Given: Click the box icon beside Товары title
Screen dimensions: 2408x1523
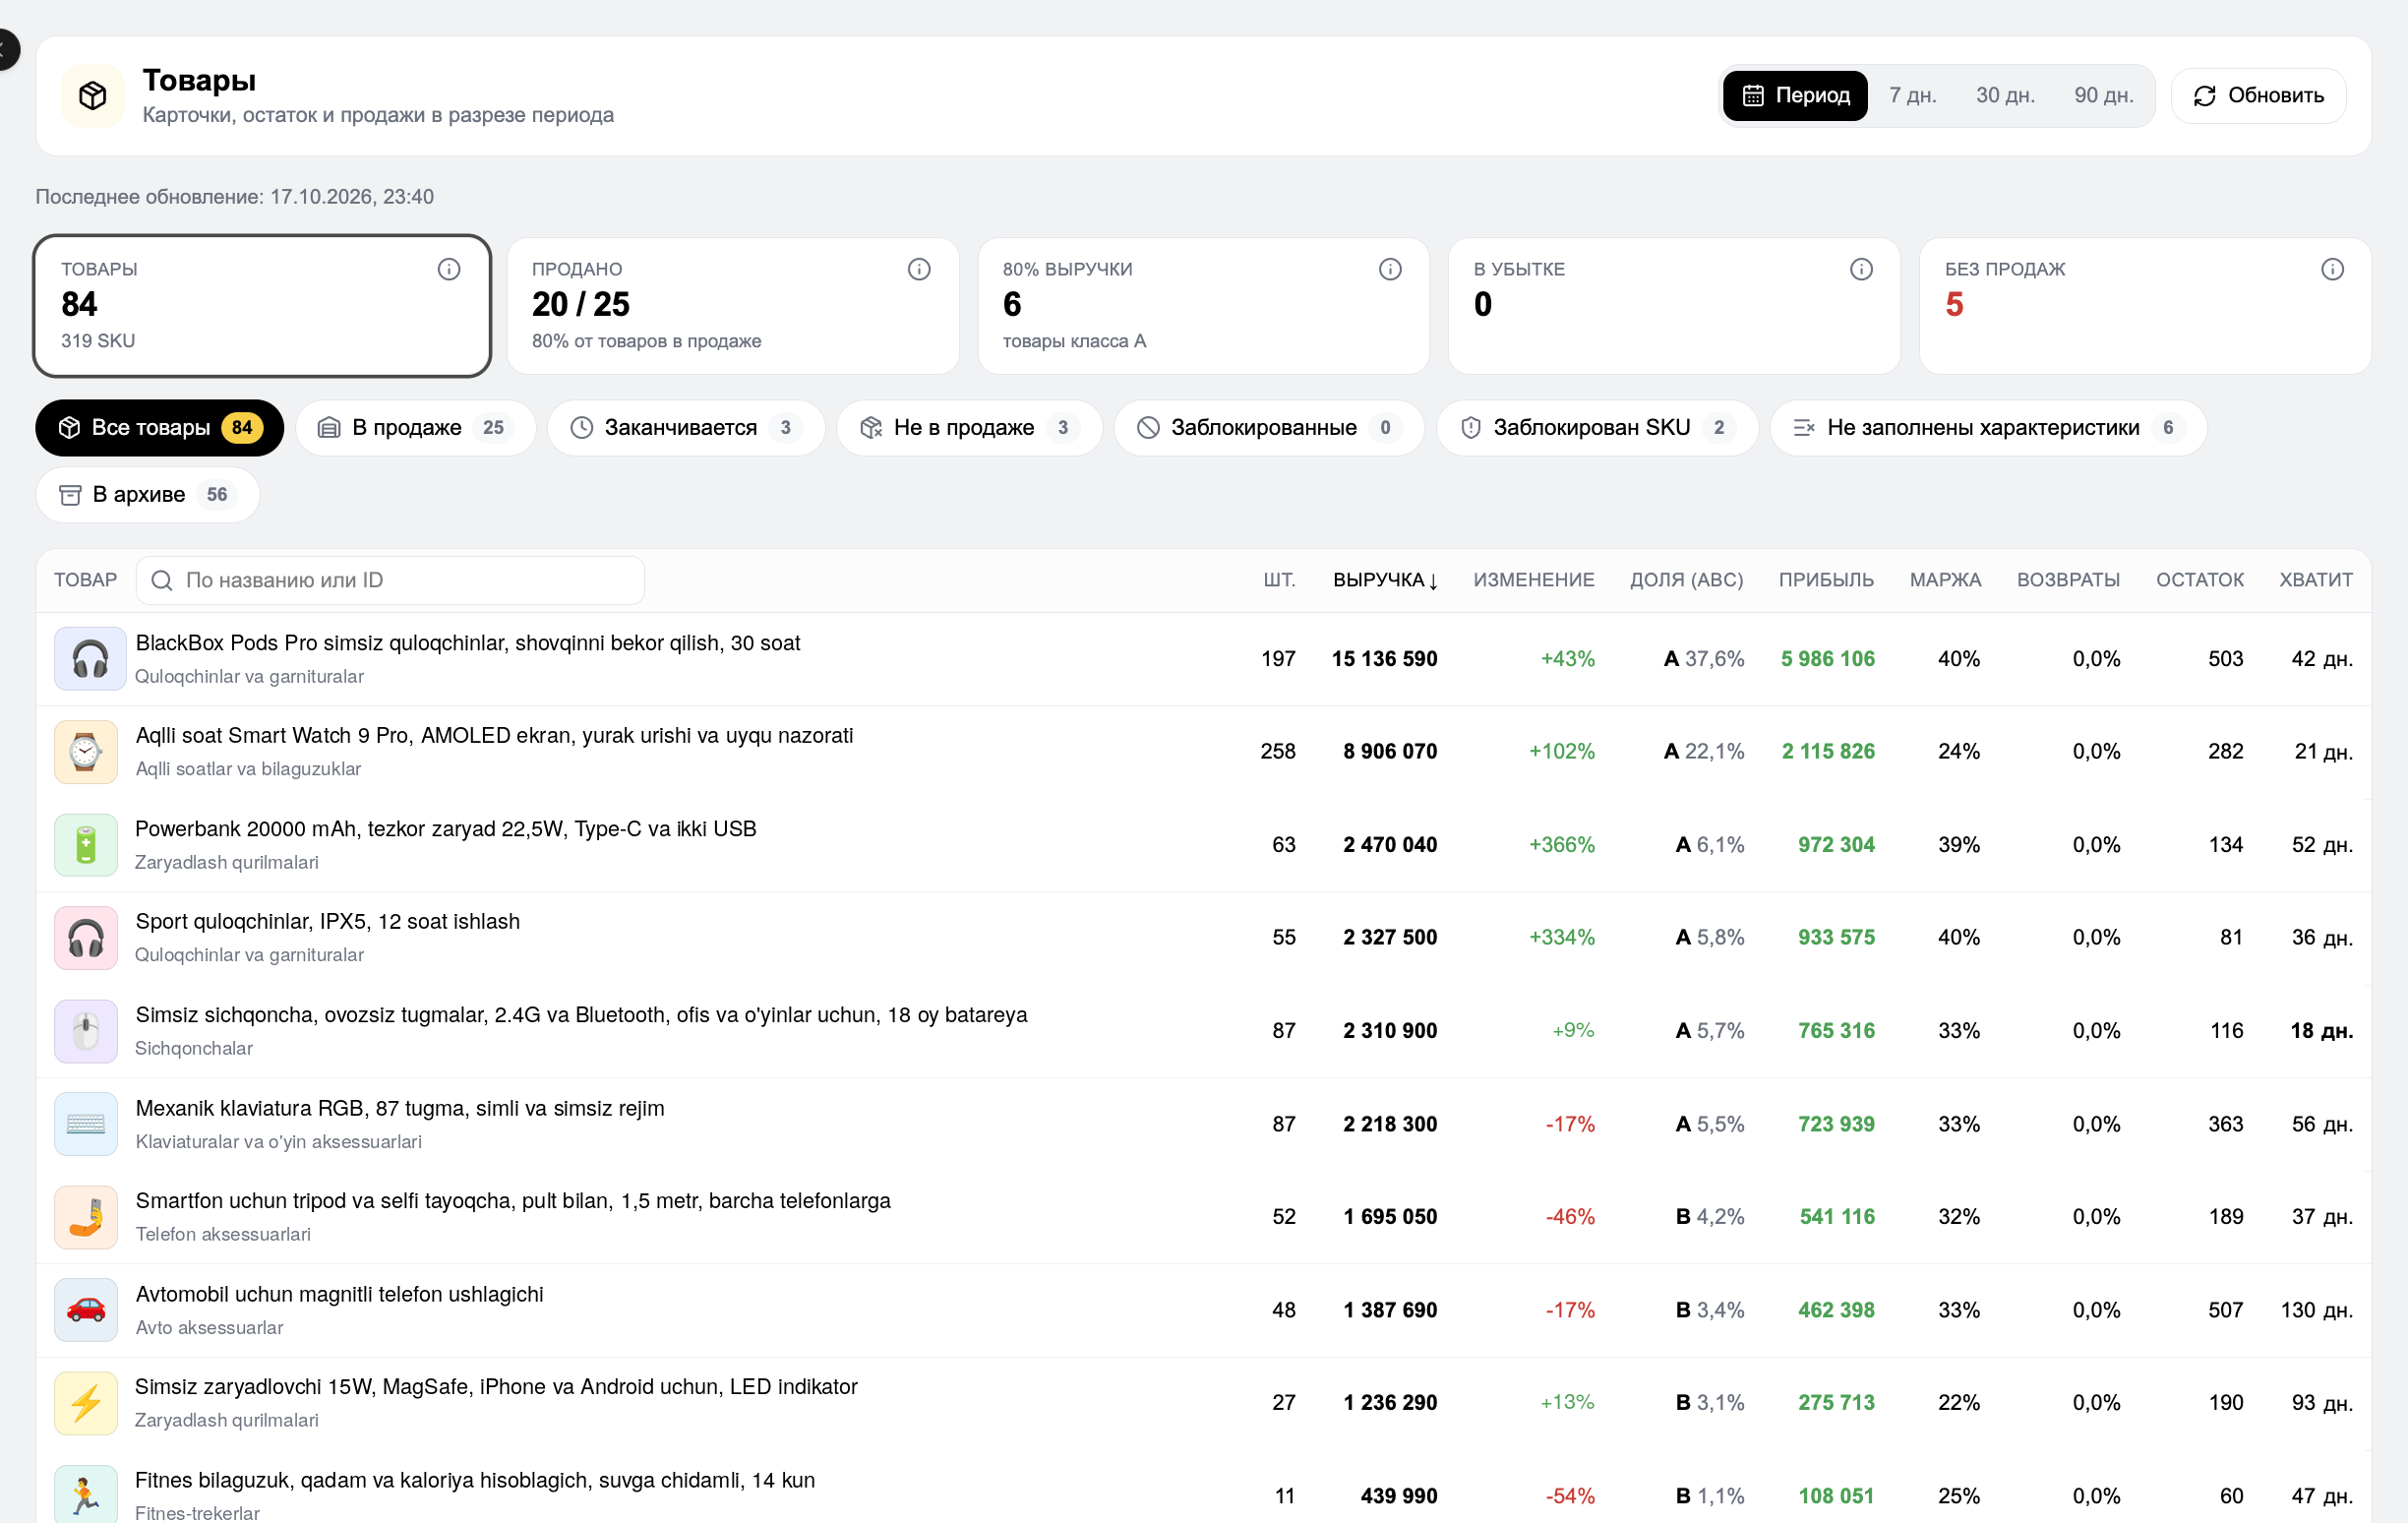Looking at the screenshot, I should (x=93, y=96).
